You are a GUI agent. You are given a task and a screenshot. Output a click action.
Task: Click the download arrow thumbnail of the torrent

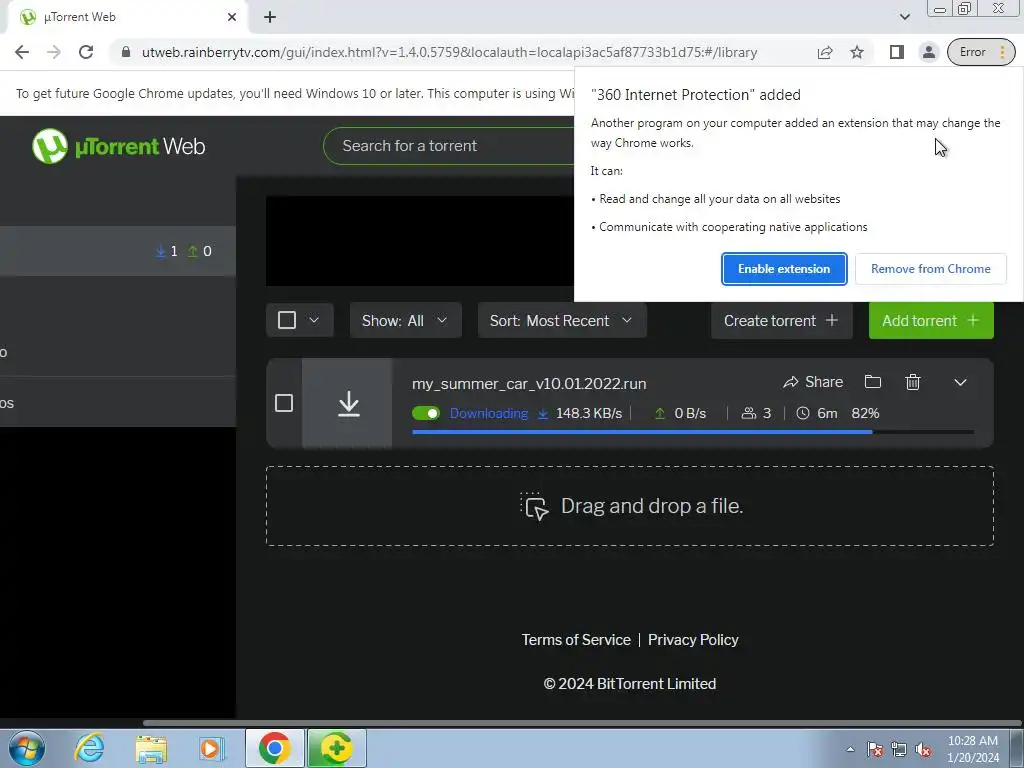click(x=348, y=403)
